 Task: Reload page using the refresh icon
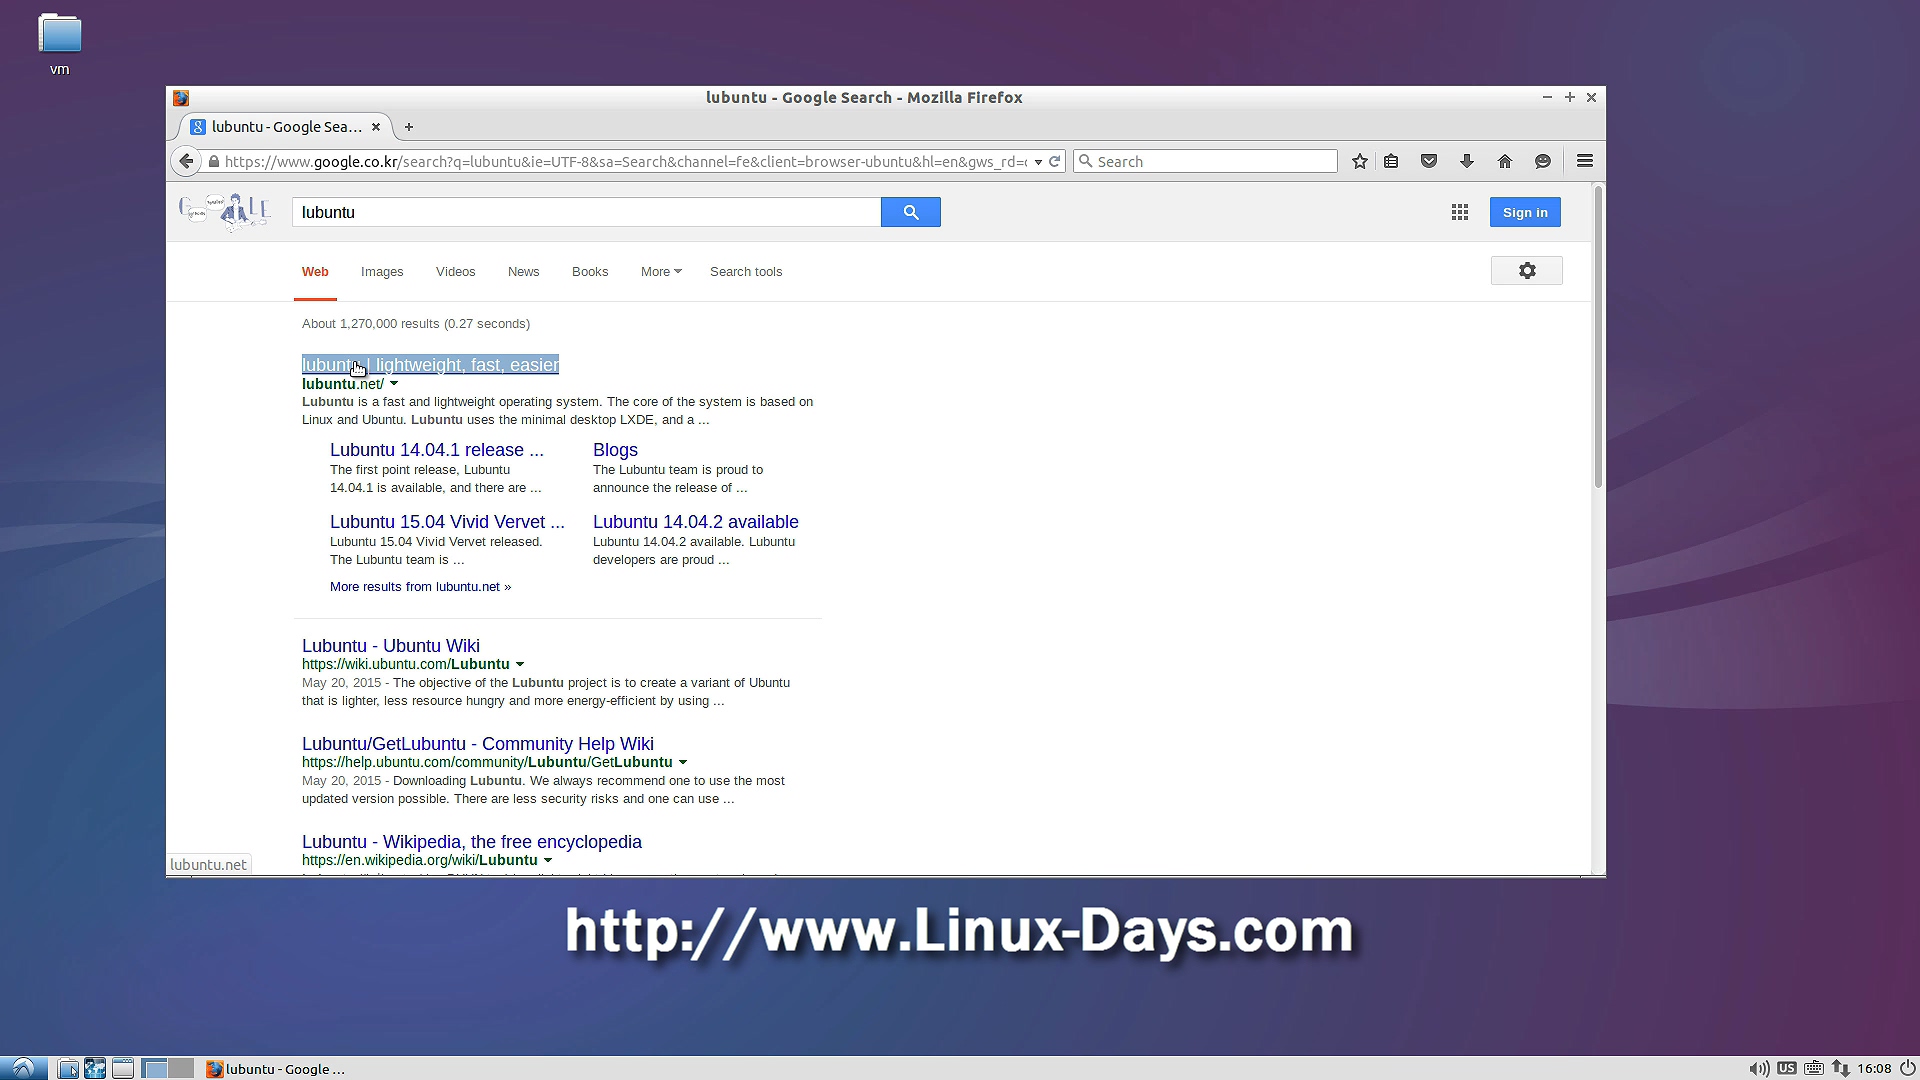[1054, 161]
